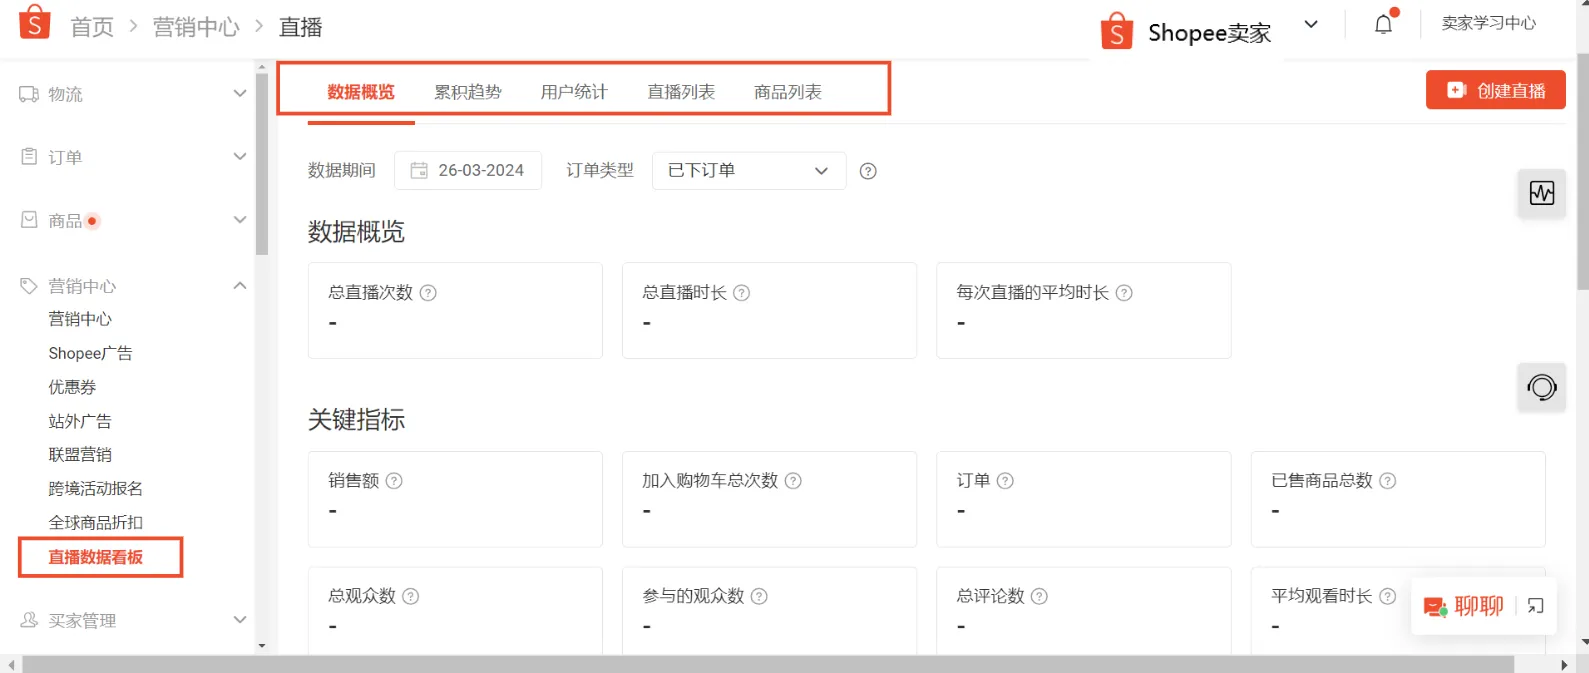Image resolution: width=1589 pixels, height=673 pixels.
Task: Show help for 每次直播的平均时长
Action: click(1124, 293)
